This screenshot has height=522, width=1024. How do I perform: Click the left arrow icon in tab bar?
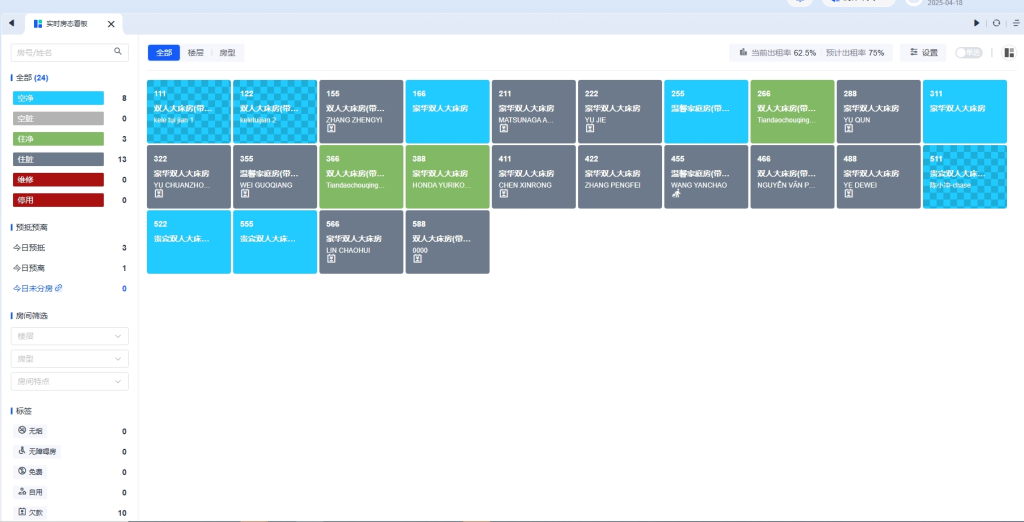tap(10, 23)
